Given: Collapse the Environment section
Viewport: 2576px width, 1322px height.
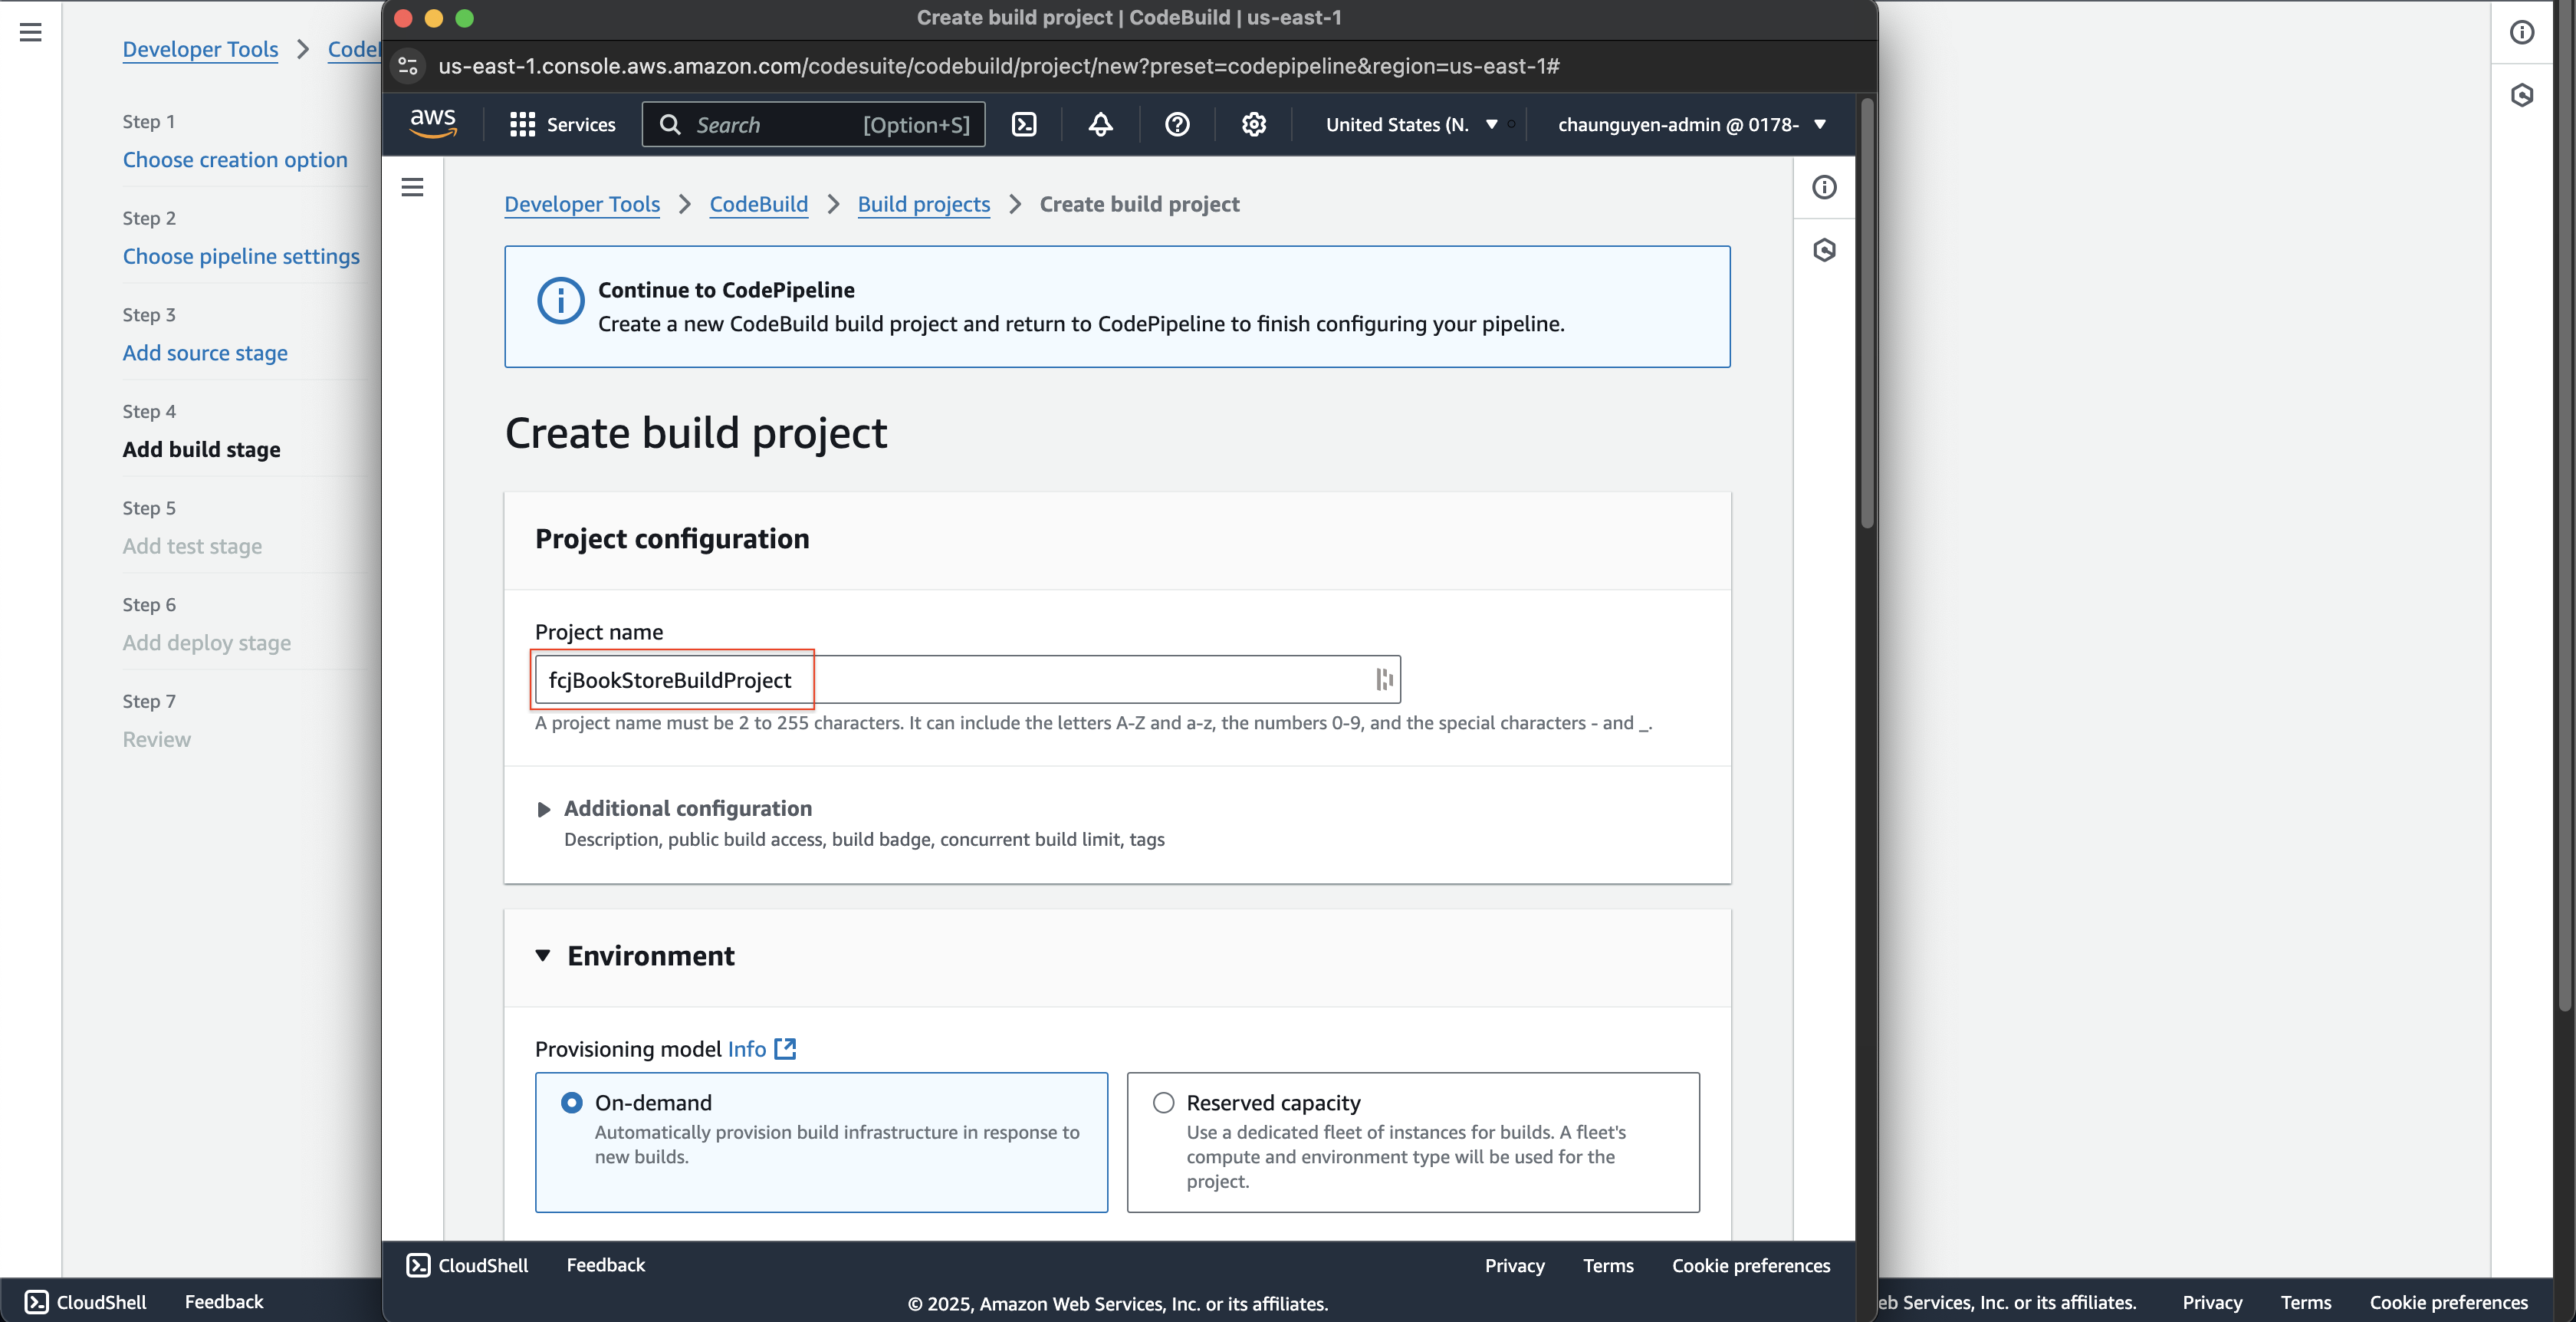Looking at the screenshot, I should pyautogui.click(x=544, y=955).
